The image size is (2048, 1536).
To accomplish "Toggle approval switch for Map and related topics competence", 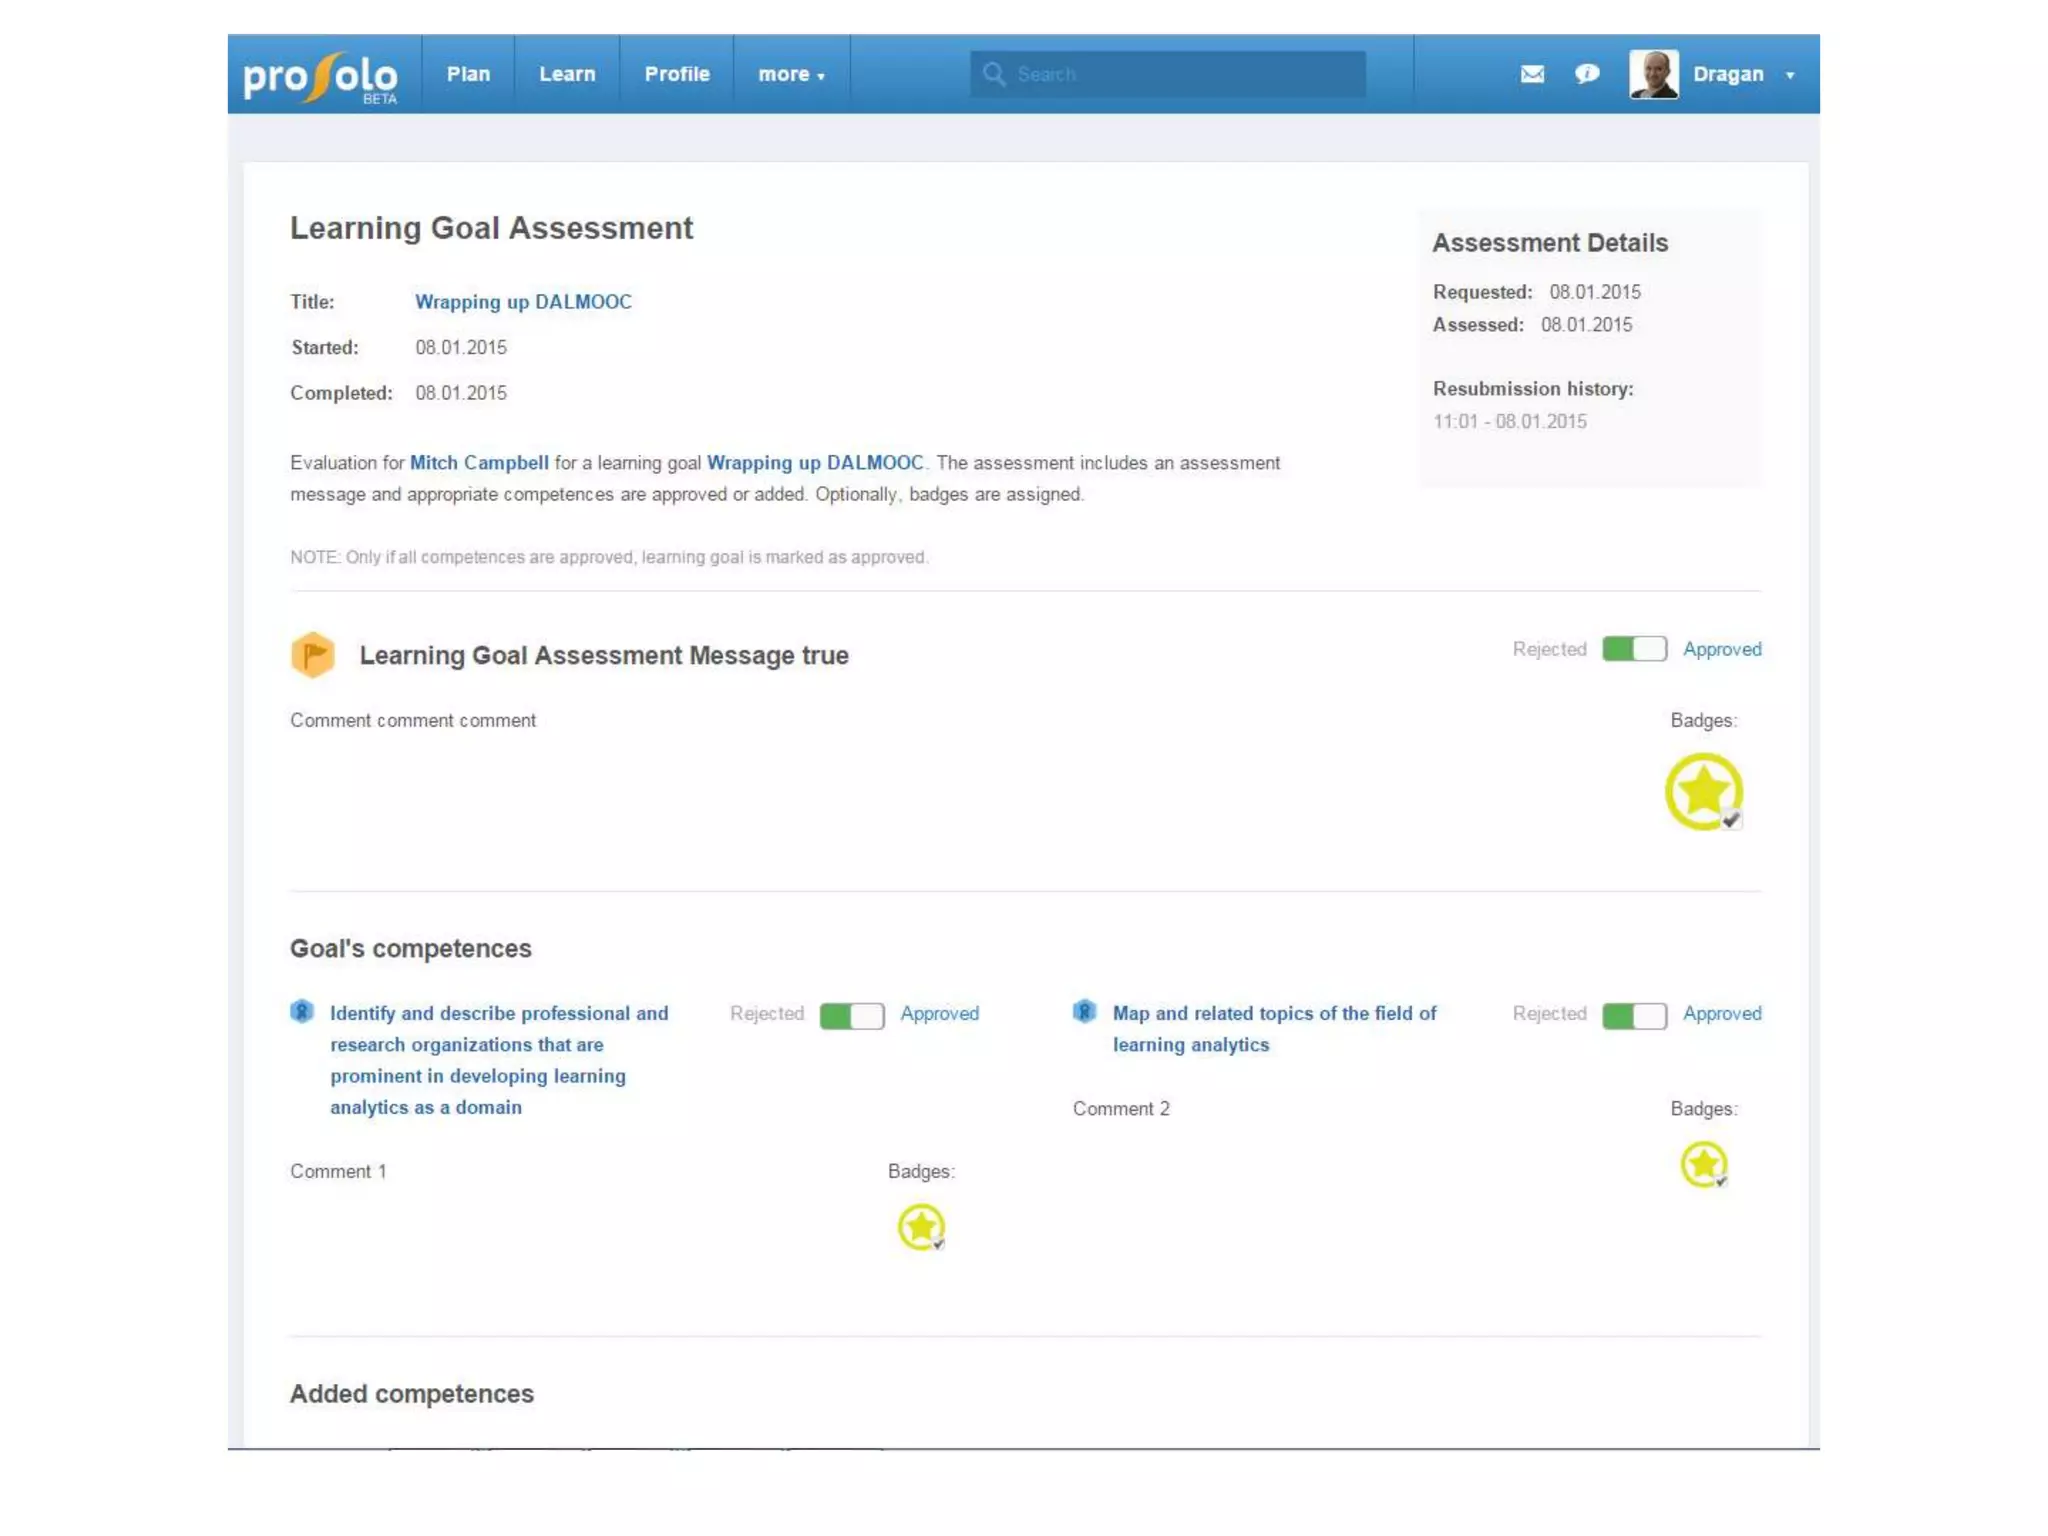I will tap(1634, 1015).
